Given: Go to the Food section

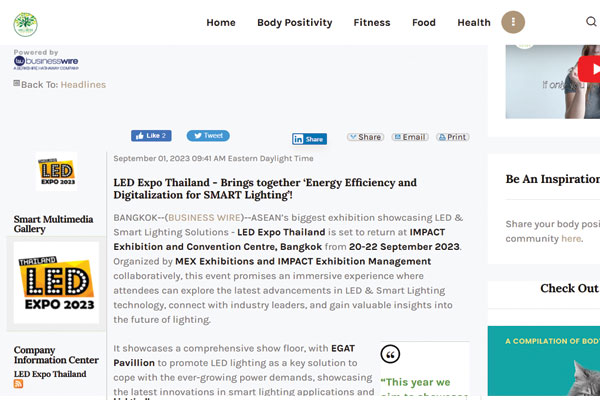Looking at the screenshot, I should click(424, 23).
